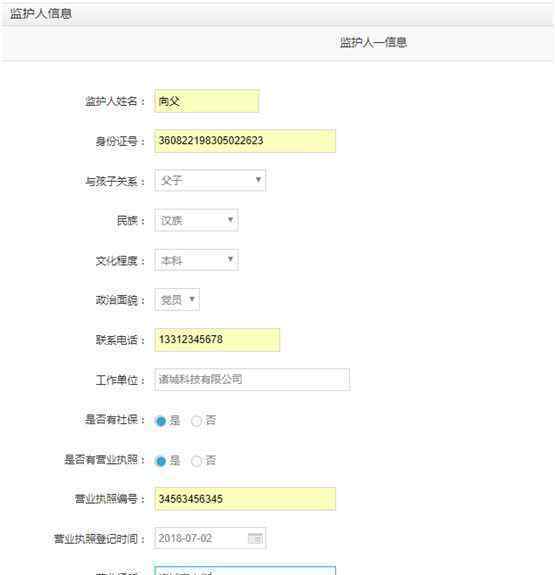The image size is (555, 575).
Task: Open the calendar icon for license registration date
Action: (255, 538)
